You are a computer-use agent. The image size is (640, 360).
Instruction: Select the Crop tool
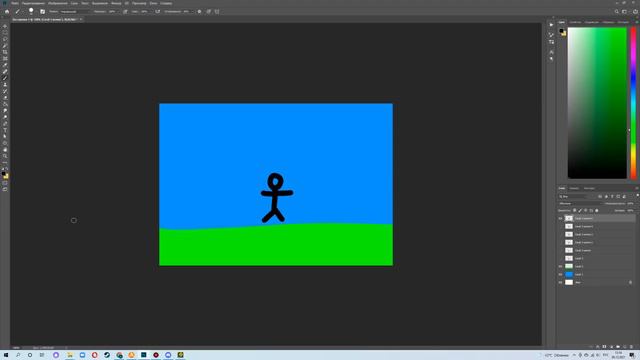[x=5, y=52]
